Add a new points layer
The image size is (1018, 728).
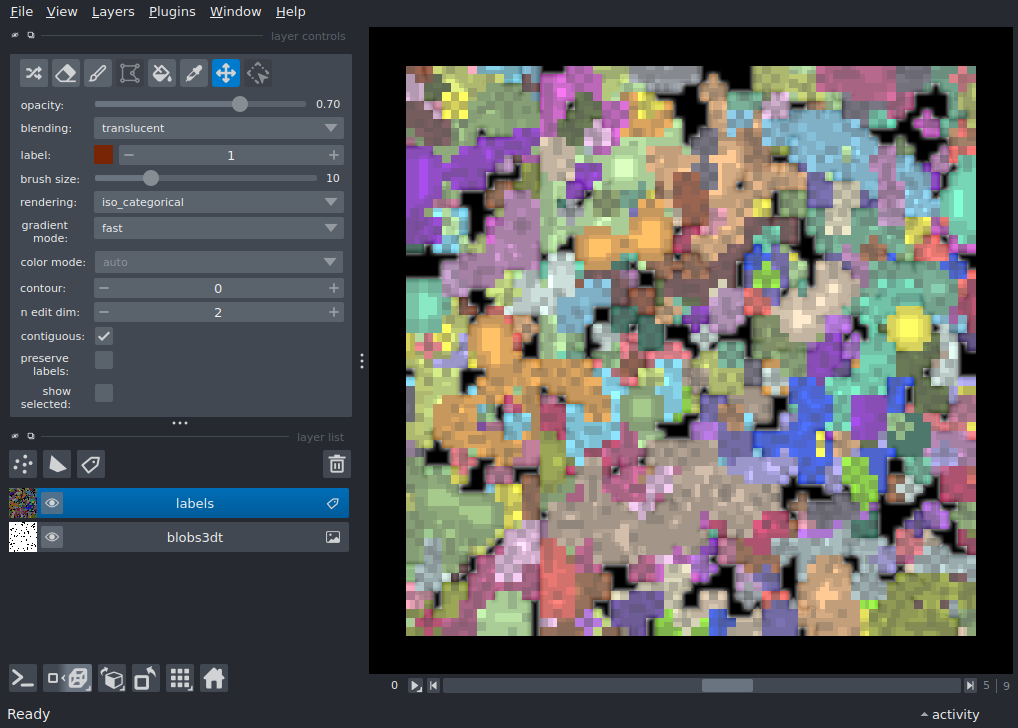pyautogui.click(x=23, y=464)
